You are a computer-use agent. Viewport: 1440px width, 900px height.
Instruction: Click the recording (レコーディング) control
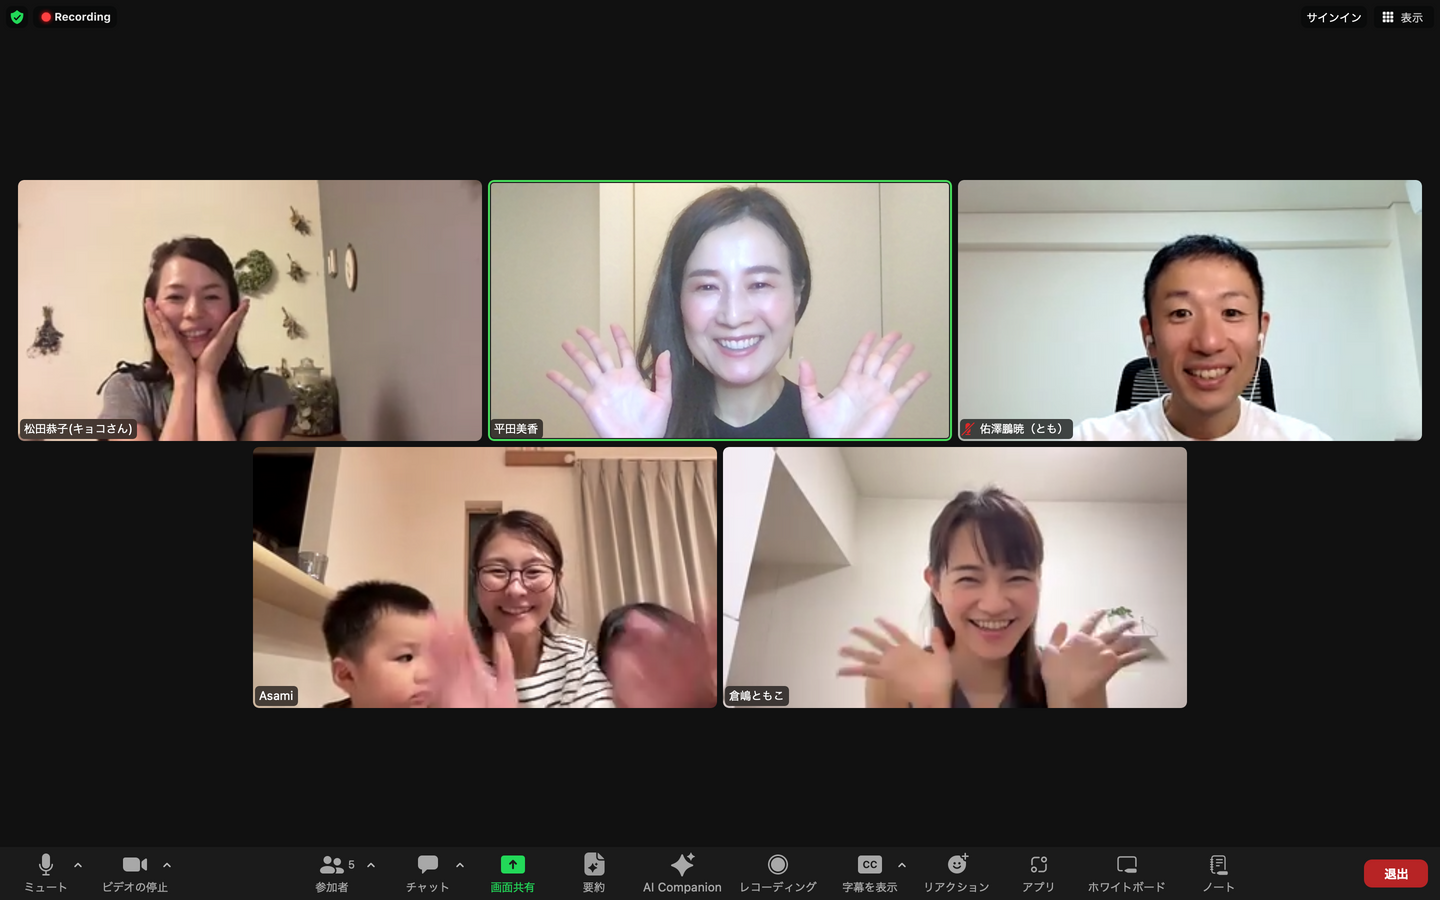tap(777, 872)
